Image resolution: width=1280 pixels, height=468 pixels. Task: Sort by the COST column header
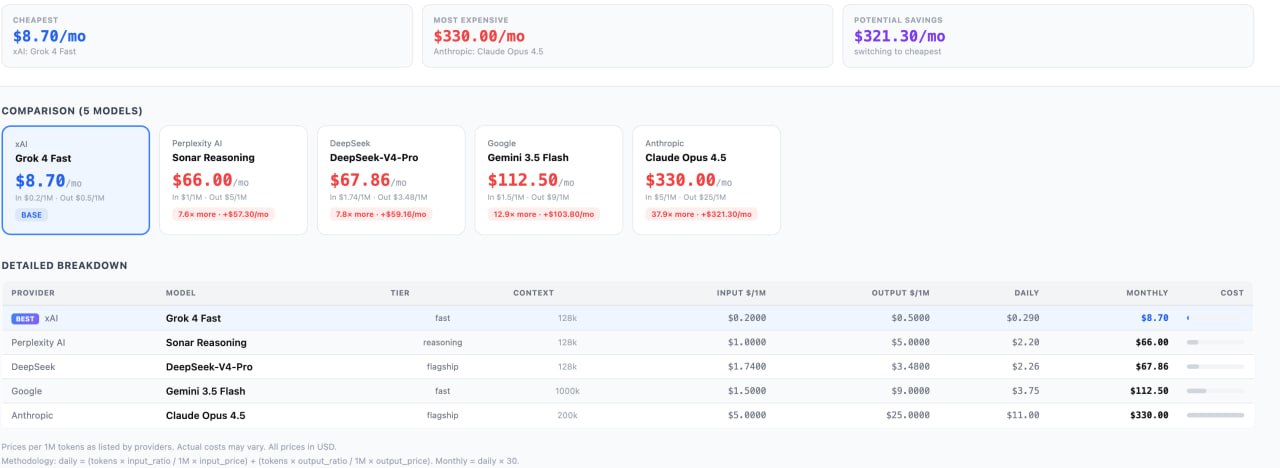click(x=1232, y=293)
